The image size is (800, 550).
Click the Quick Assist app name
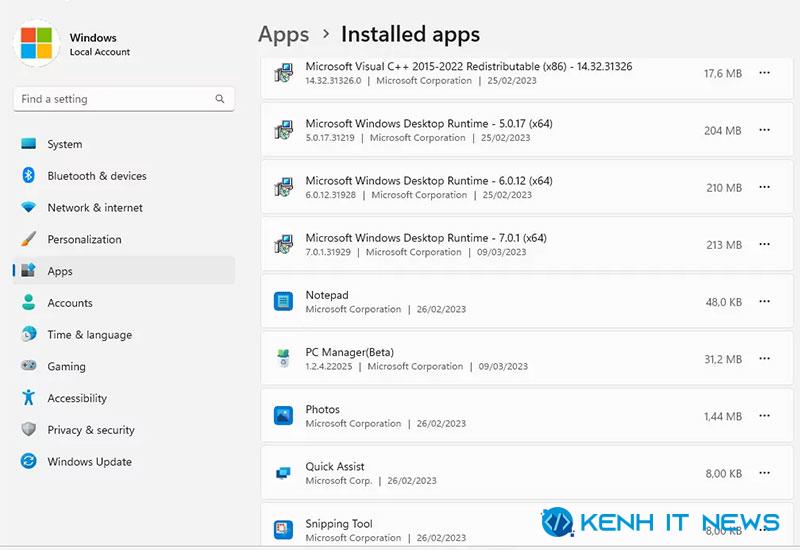(x=335, y=466)
